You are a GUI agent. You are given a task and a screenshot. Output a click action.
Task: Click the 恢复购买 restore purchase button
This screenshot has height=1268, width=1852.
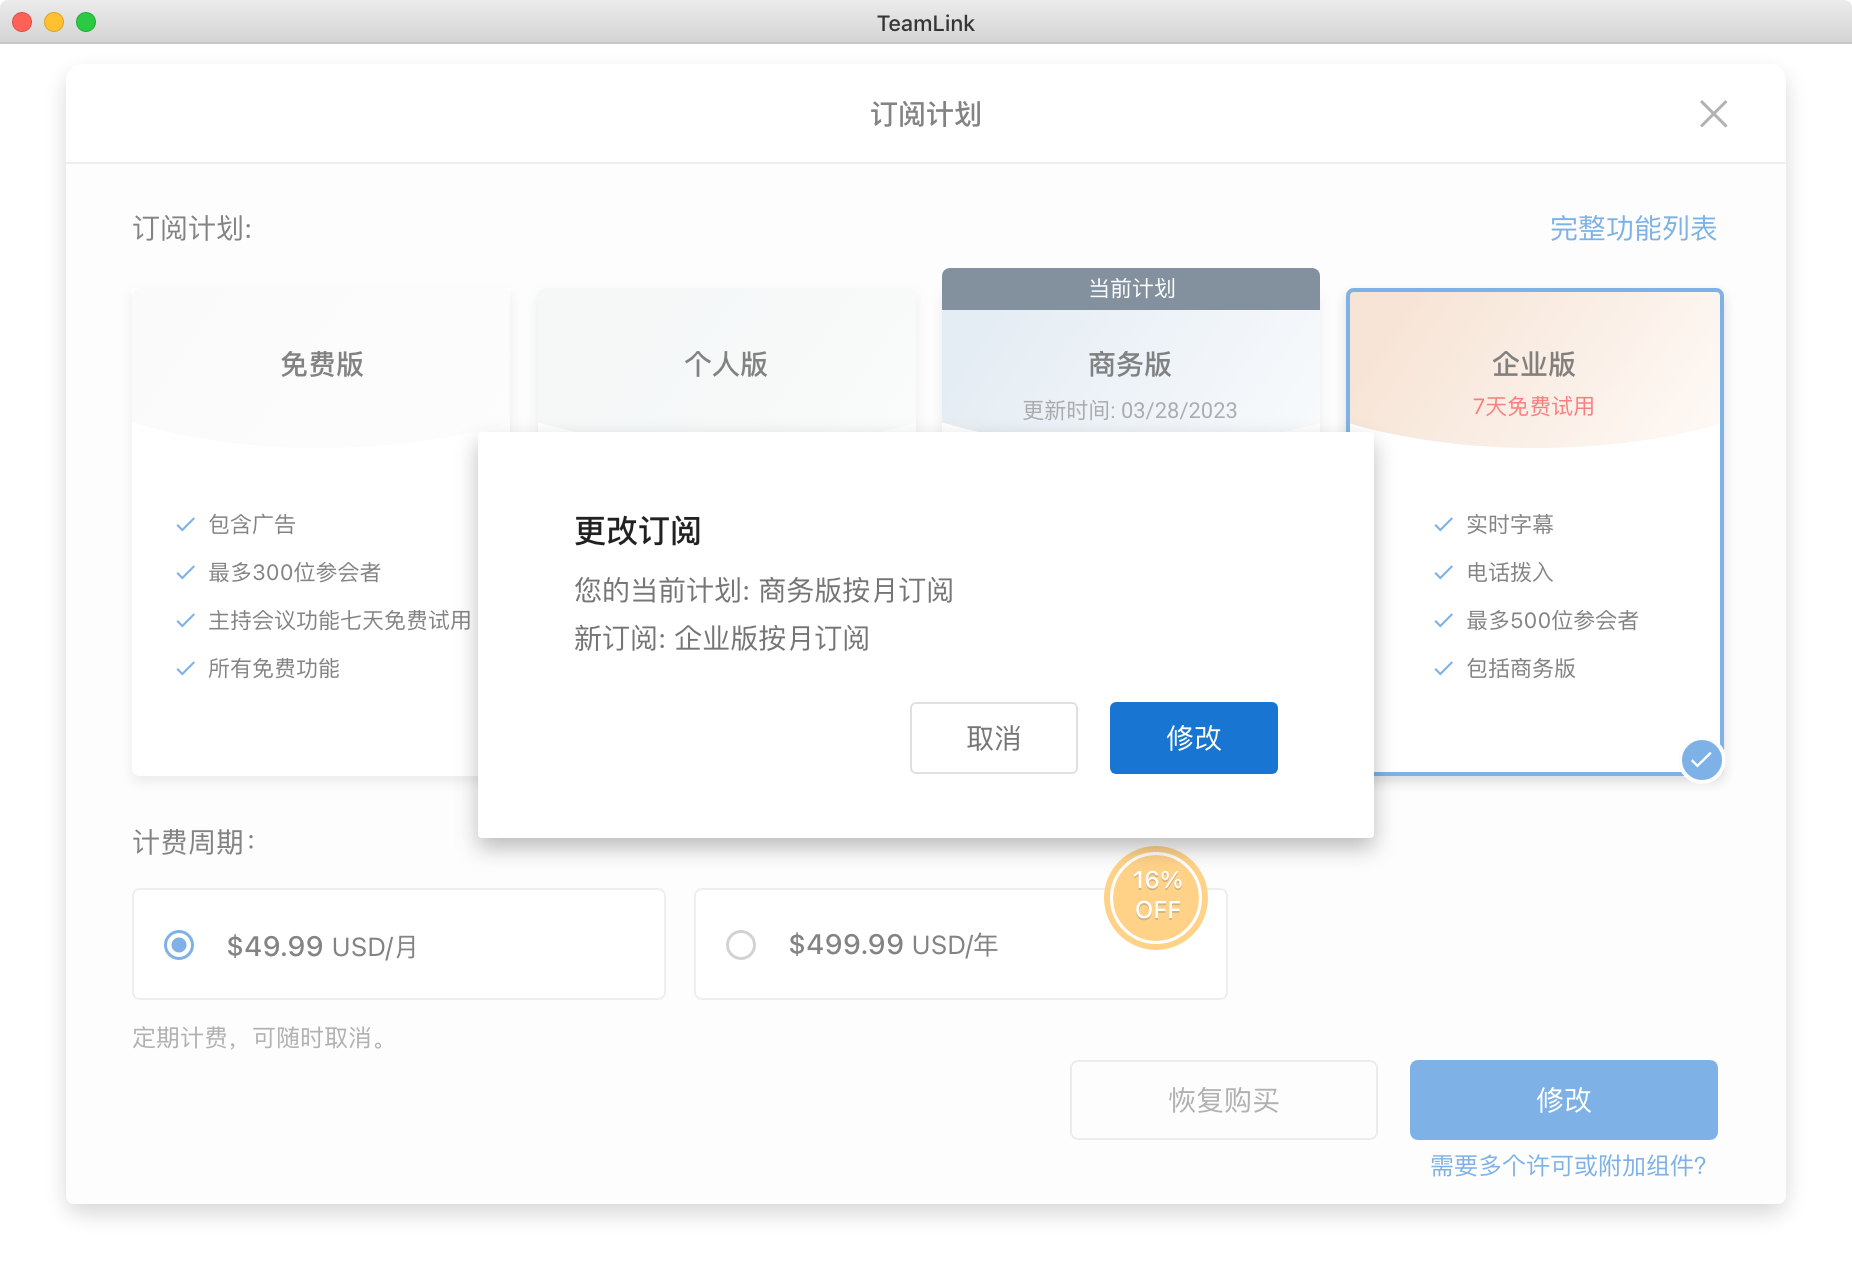coord(1223,1100)
